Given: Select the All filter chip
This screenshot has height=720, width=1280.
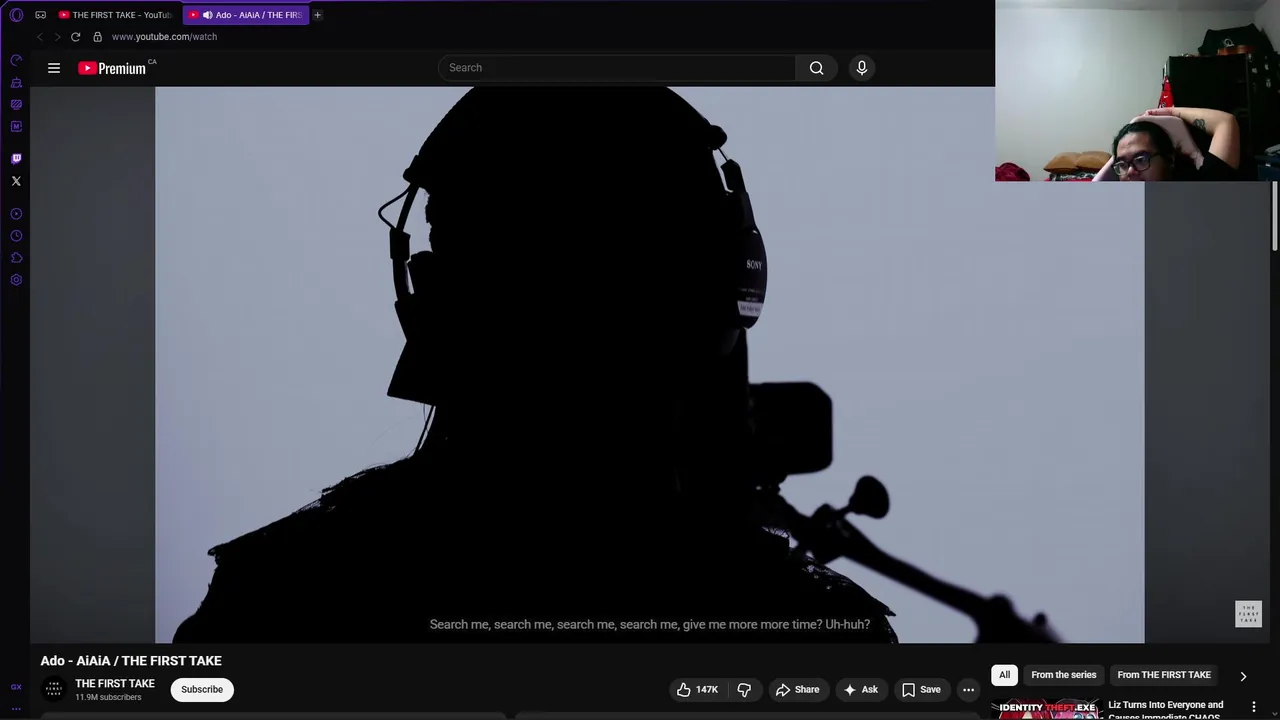Looking at the screenshot, I should tap(1004, 675).
